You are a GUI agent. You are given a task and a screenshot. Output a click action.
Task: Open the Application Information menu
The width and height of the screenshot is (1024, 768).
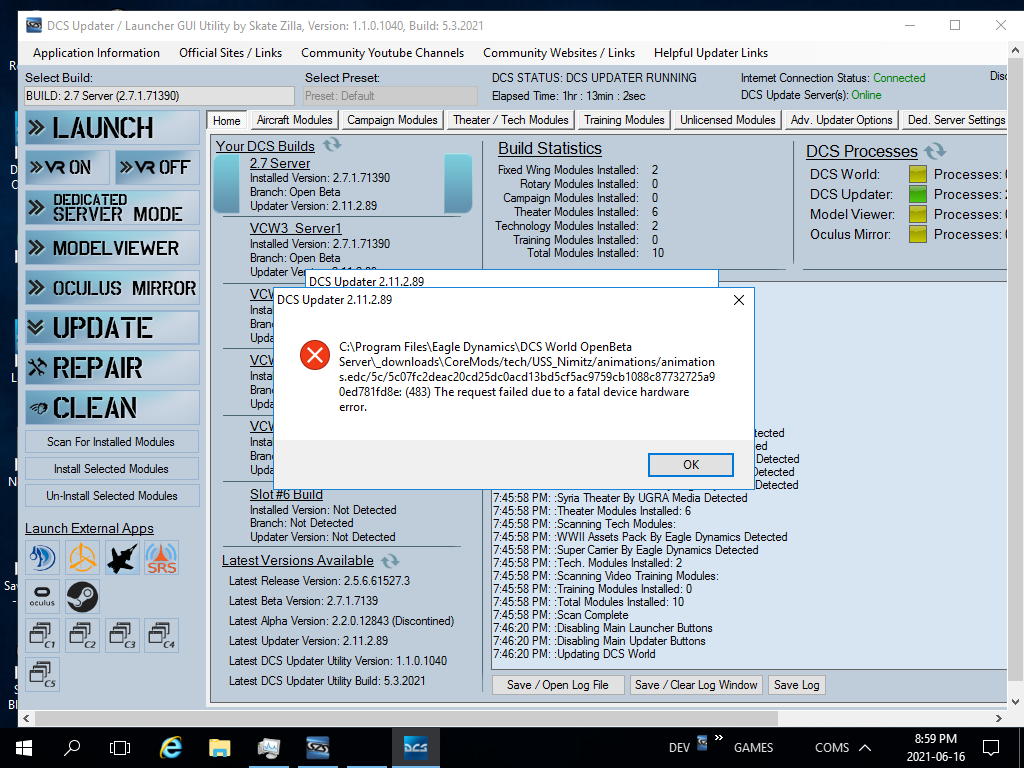point(97,53)
